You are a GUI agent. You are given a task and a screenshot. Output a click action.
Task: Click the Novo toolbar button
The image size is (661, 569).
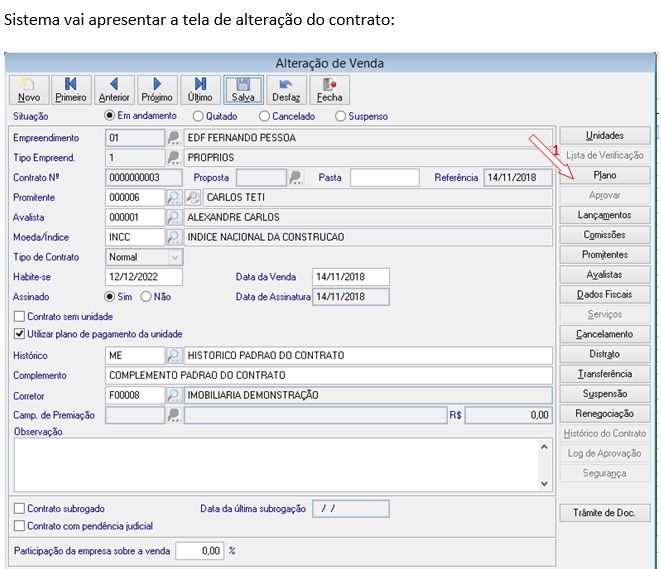click(29, 90)
